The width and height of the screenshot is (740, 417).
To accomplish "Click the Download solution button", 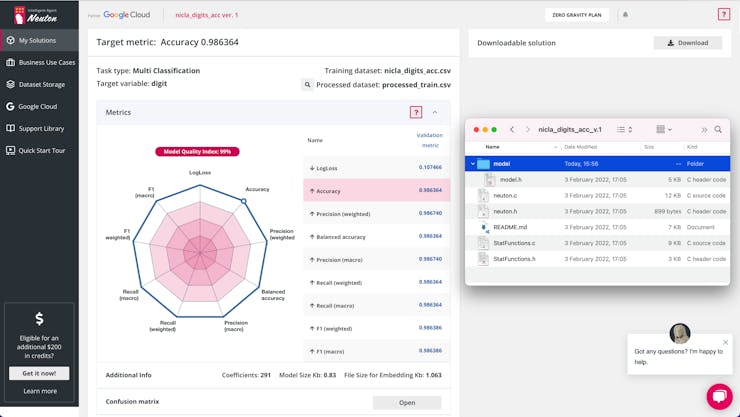I will tap(688, 43).
